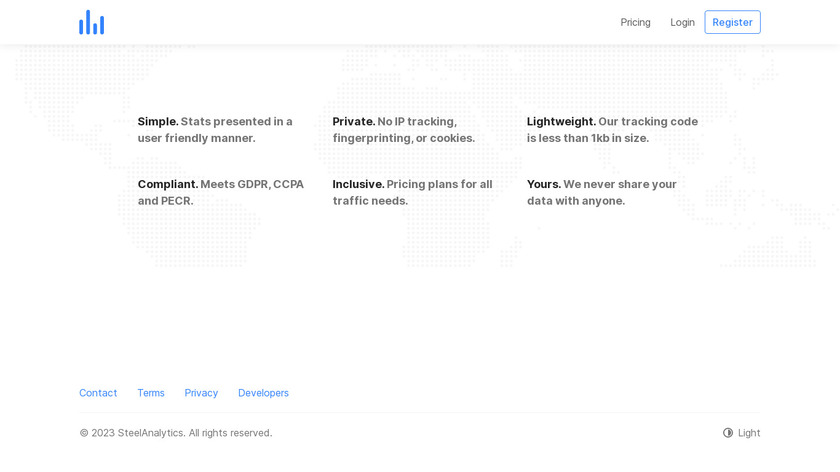Click the "Simple." feature description
The height and width of the screenshot is (472, 840).
click(x=215, y=130)
